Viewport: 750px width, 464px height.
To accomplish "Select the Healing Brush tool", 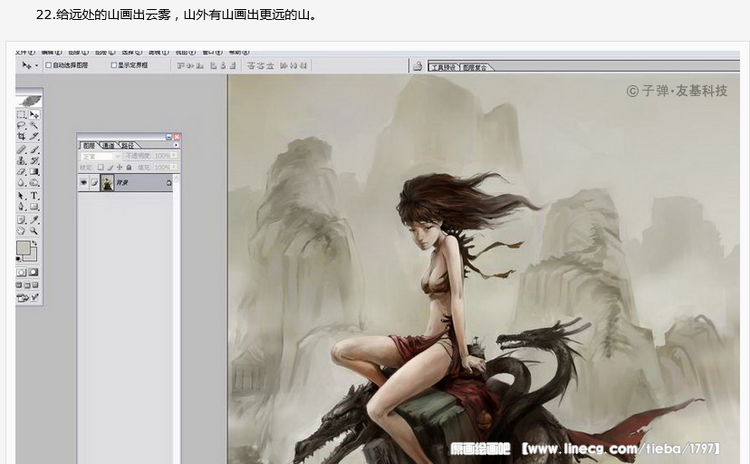I will [x=21, y=150].
